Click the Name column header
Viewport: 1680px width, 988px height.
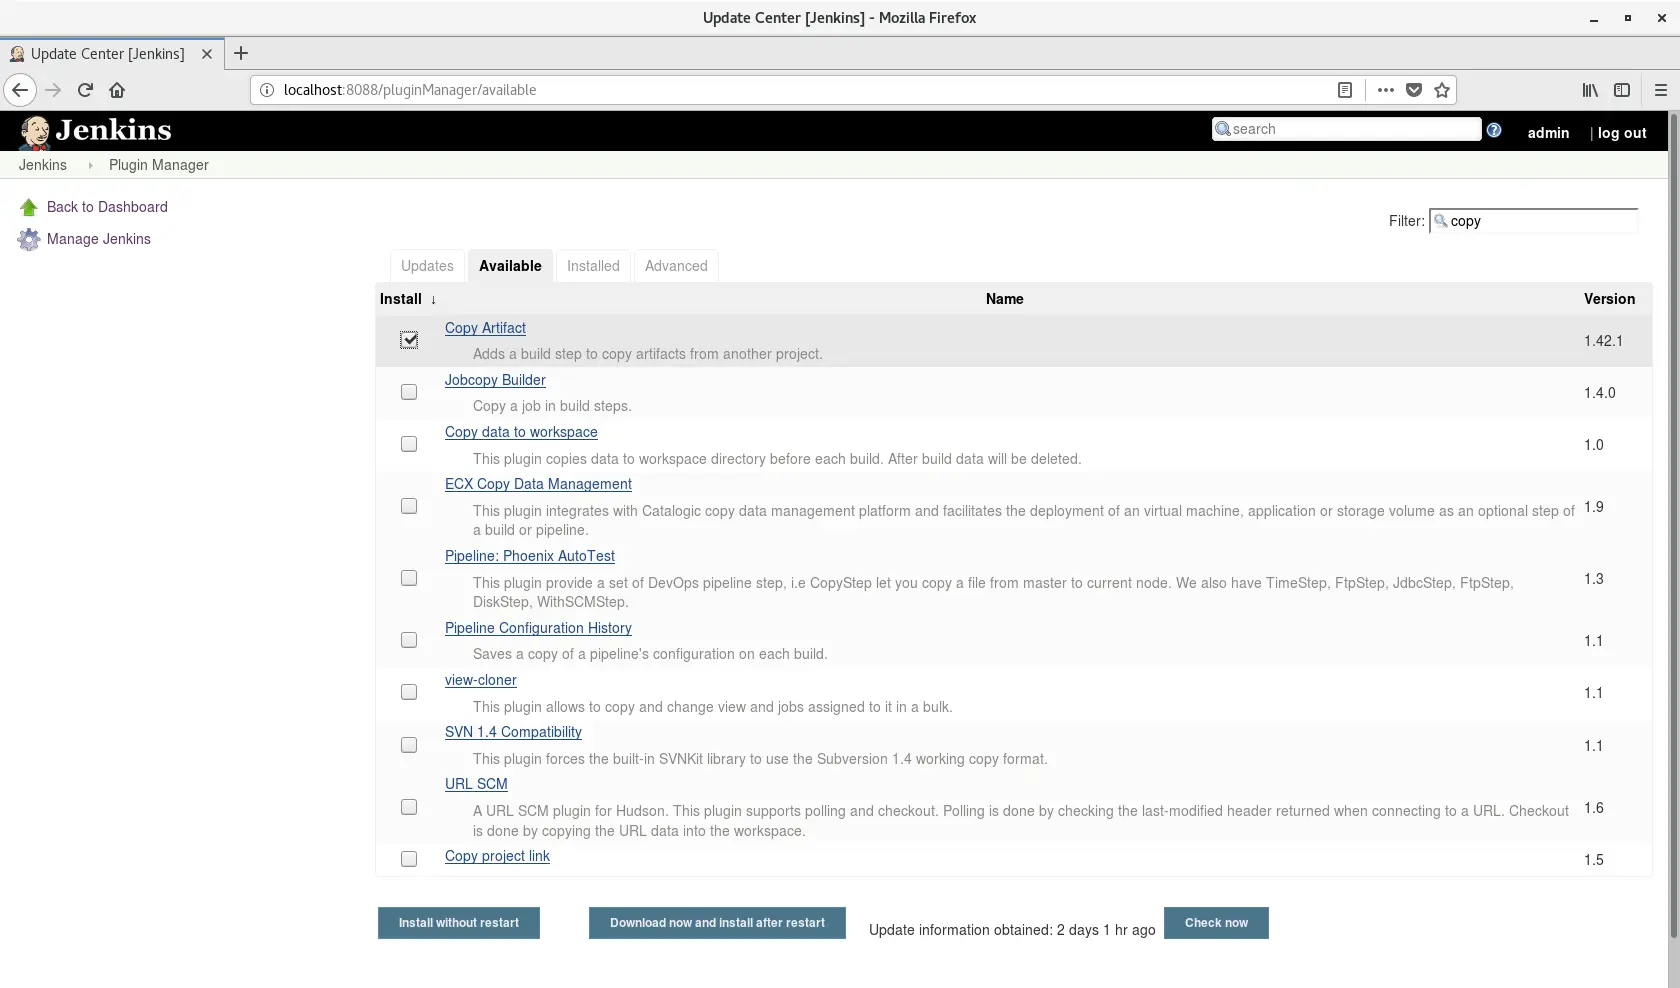pyautogui.click(x=1004, y=299)
